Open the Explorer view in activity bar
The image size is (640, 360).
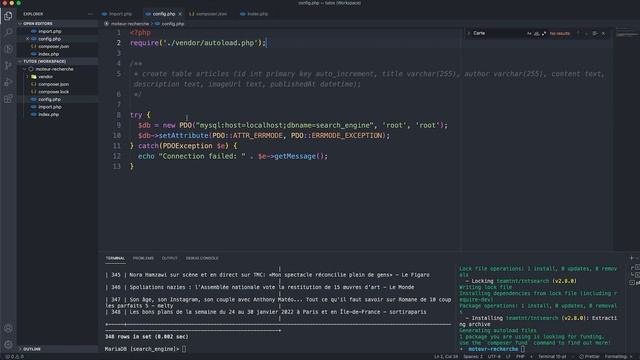(x=8, y=16)
